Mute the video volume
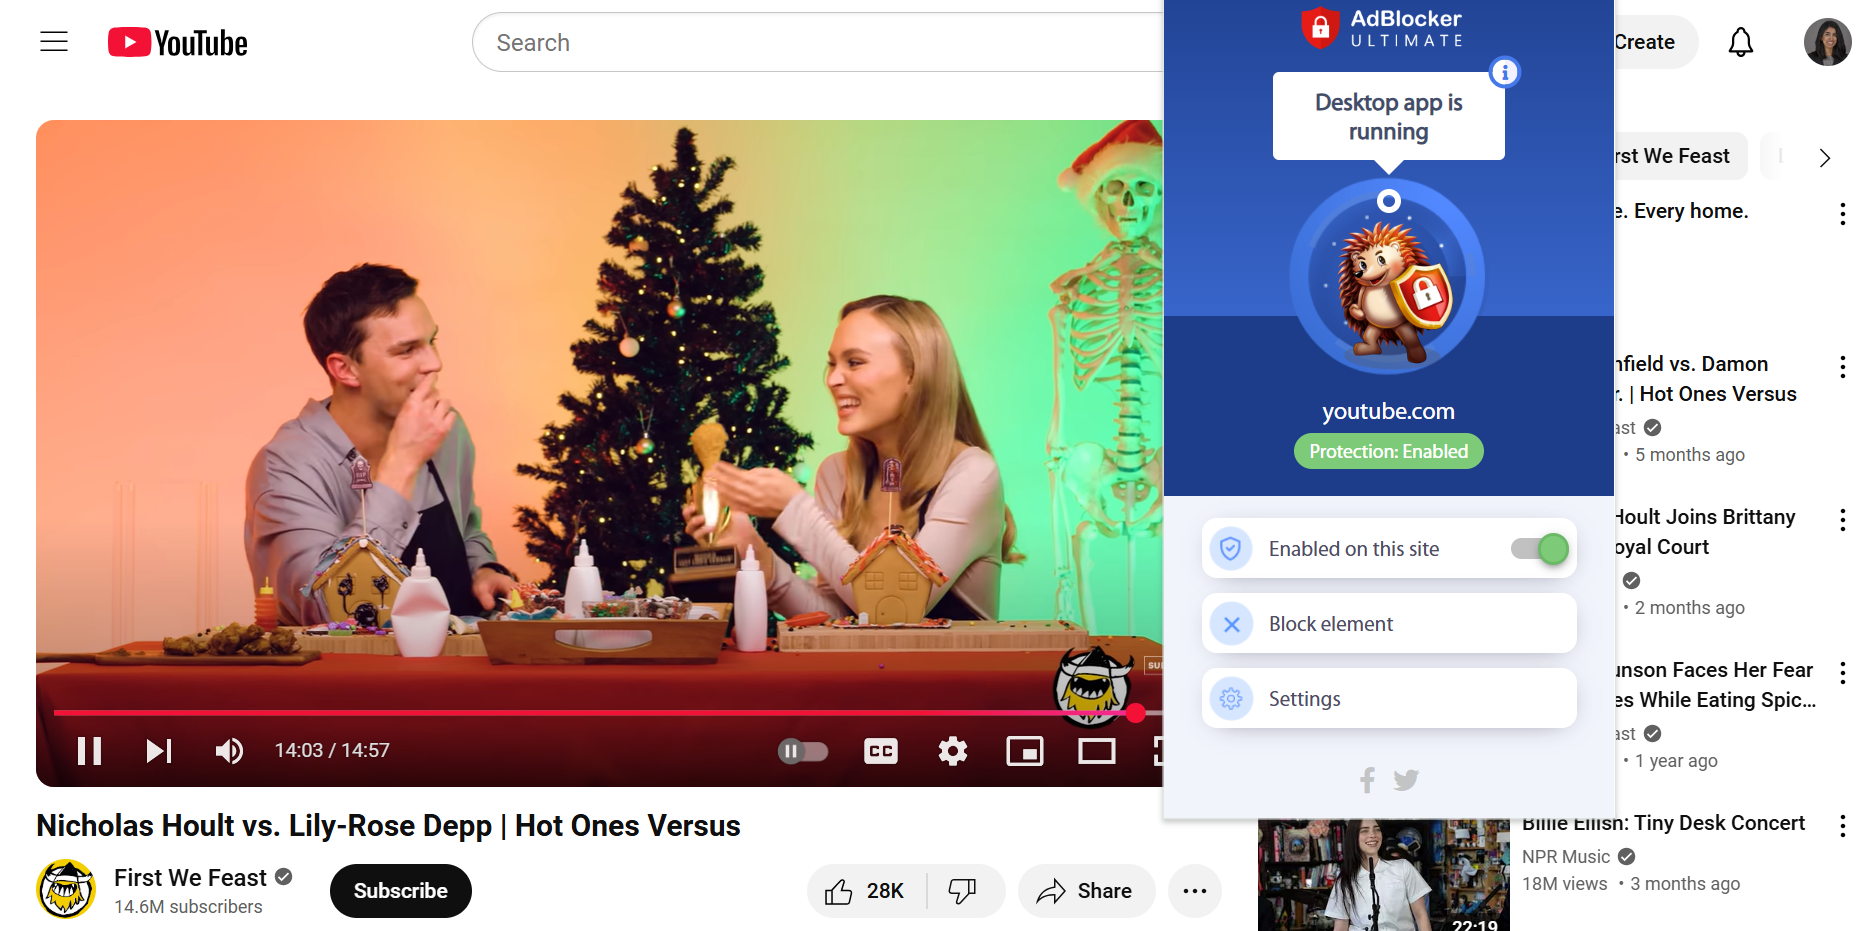The image size is (1874, 931). pos(229,750)
